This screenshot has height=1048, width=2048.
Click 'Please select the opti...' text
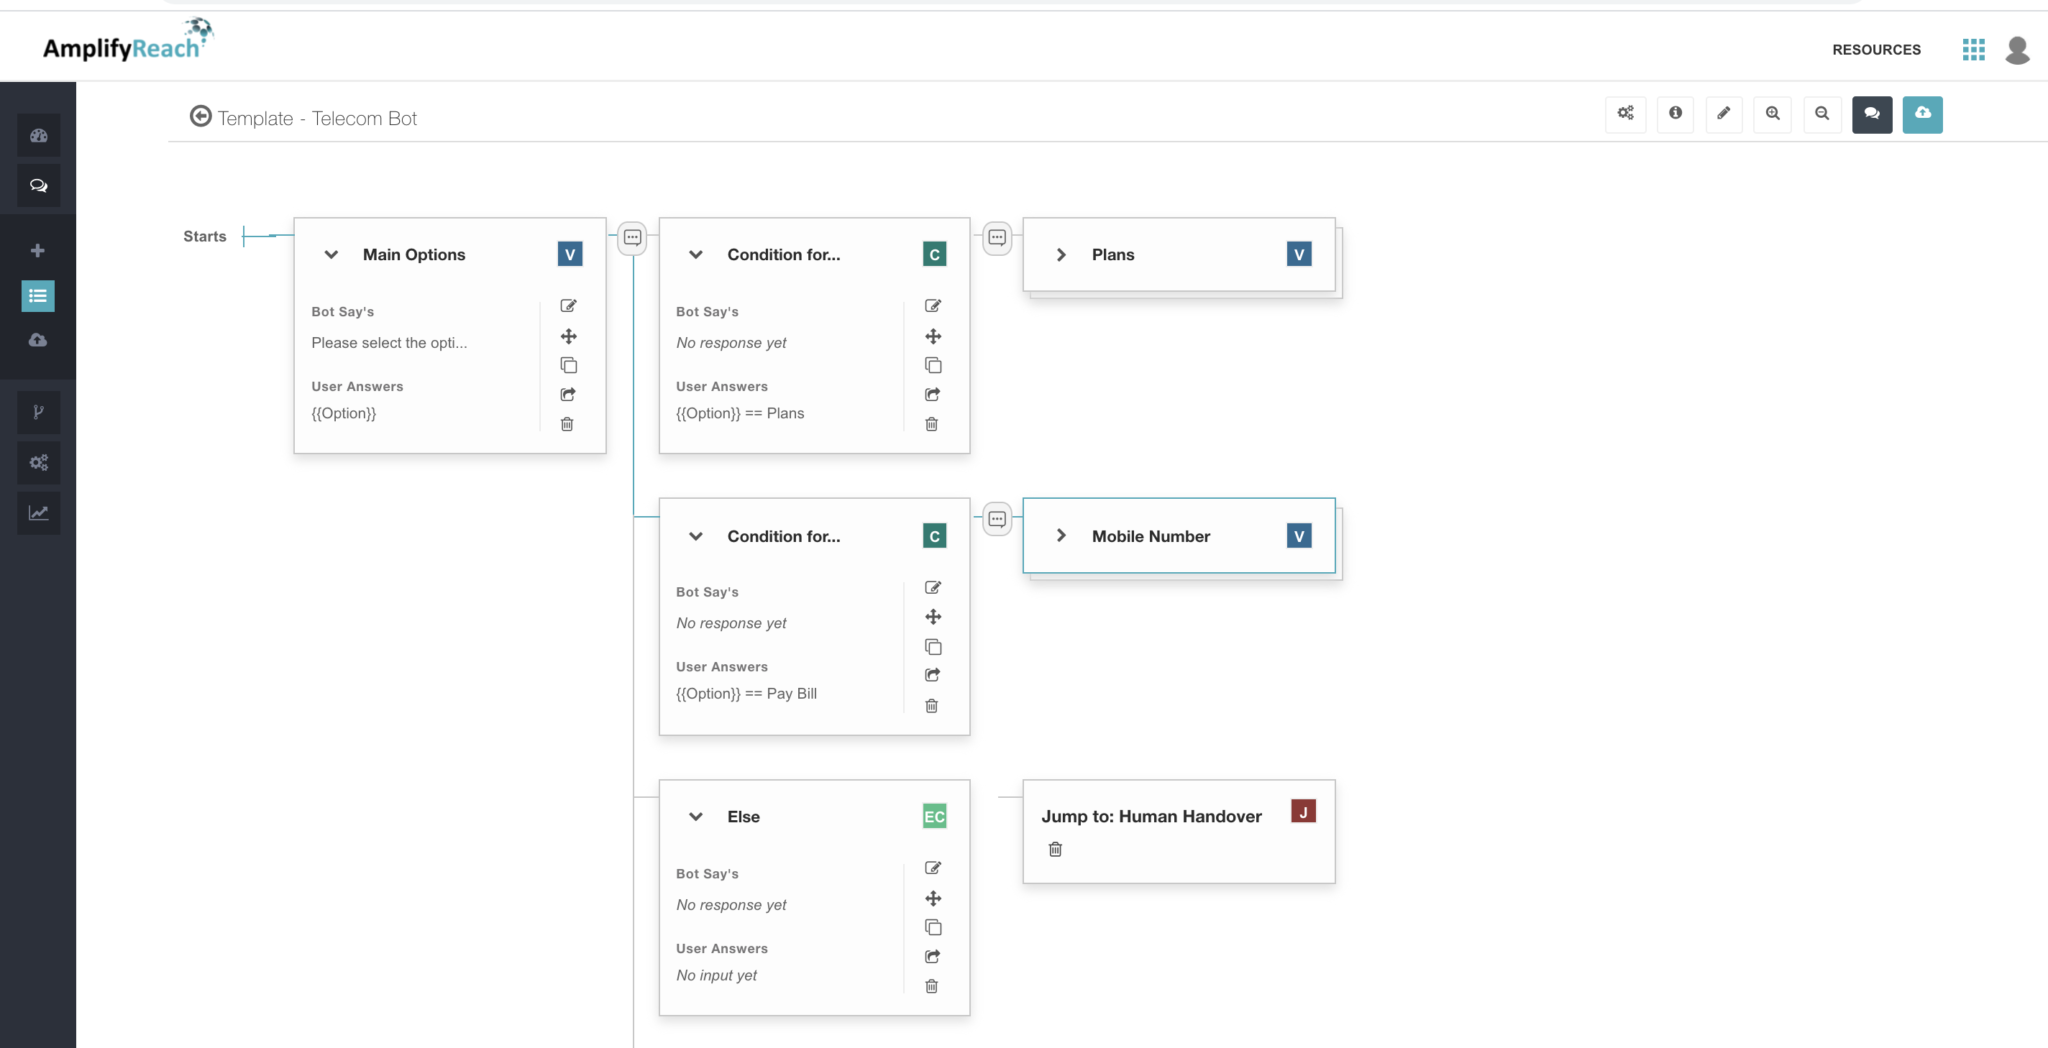[x=389, y=343]
